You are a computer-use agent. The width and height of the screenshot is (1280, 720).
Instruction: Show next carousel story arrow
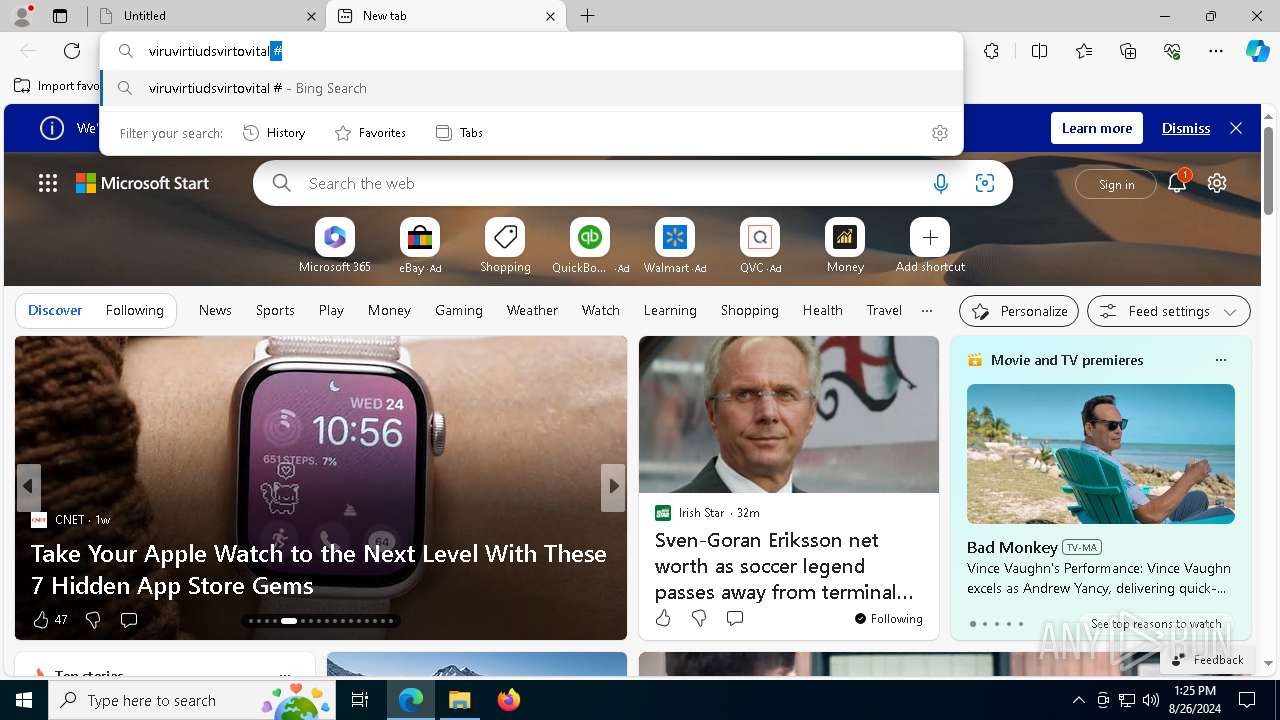(613, 486)
